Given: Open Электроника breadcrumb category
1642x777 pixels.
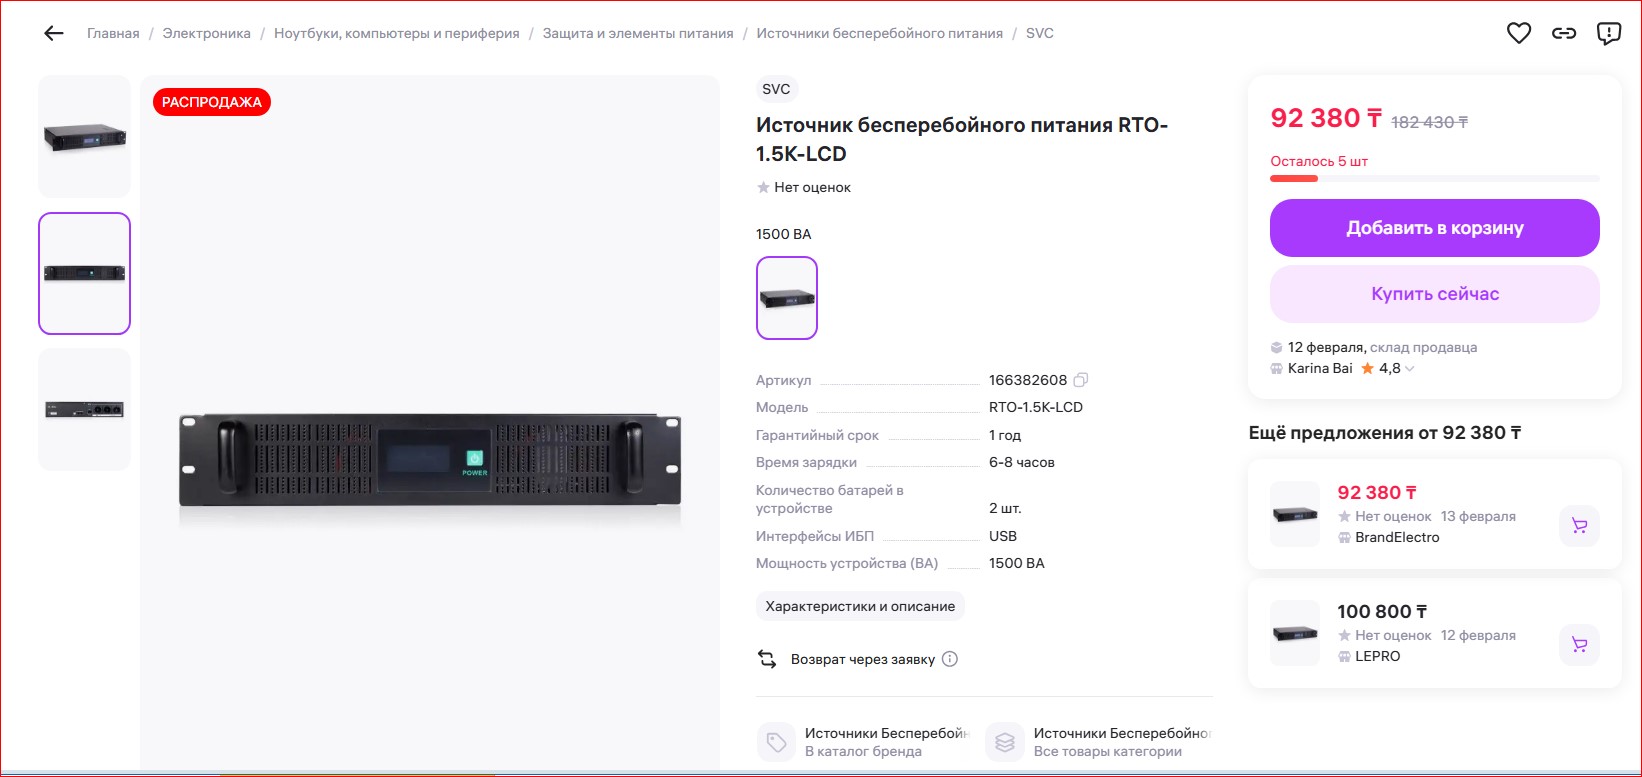Looking at the screenshot, I should (207, 33).
